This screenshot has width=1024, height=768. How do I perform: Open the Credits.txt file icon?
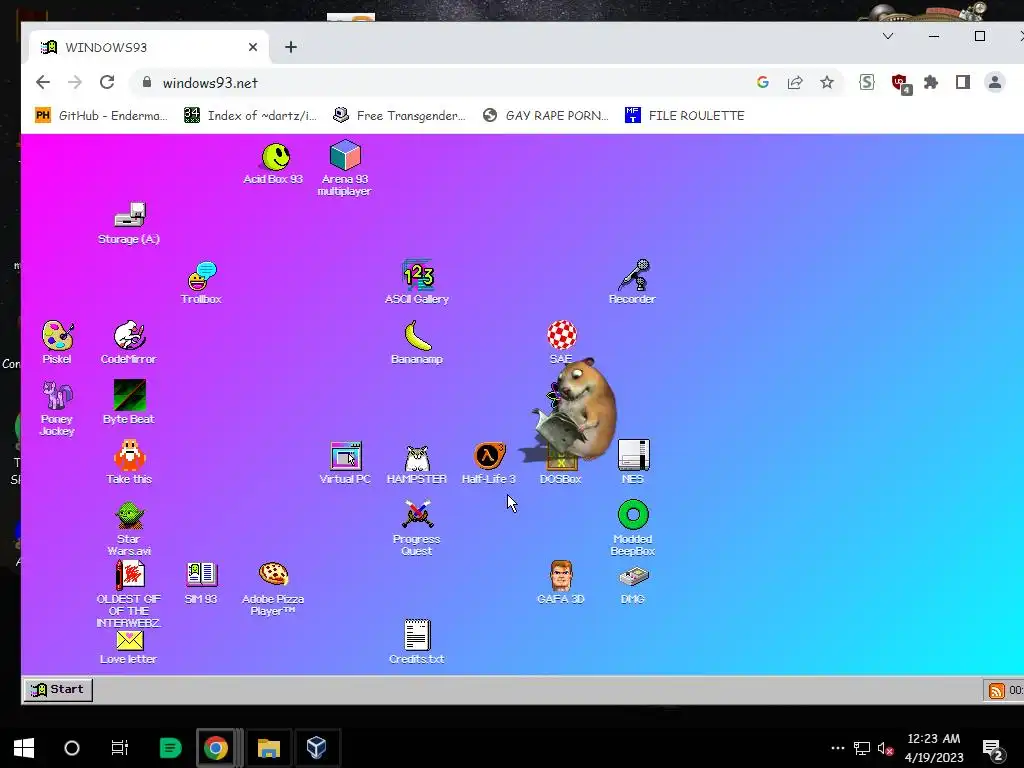(x=417, y=642)
